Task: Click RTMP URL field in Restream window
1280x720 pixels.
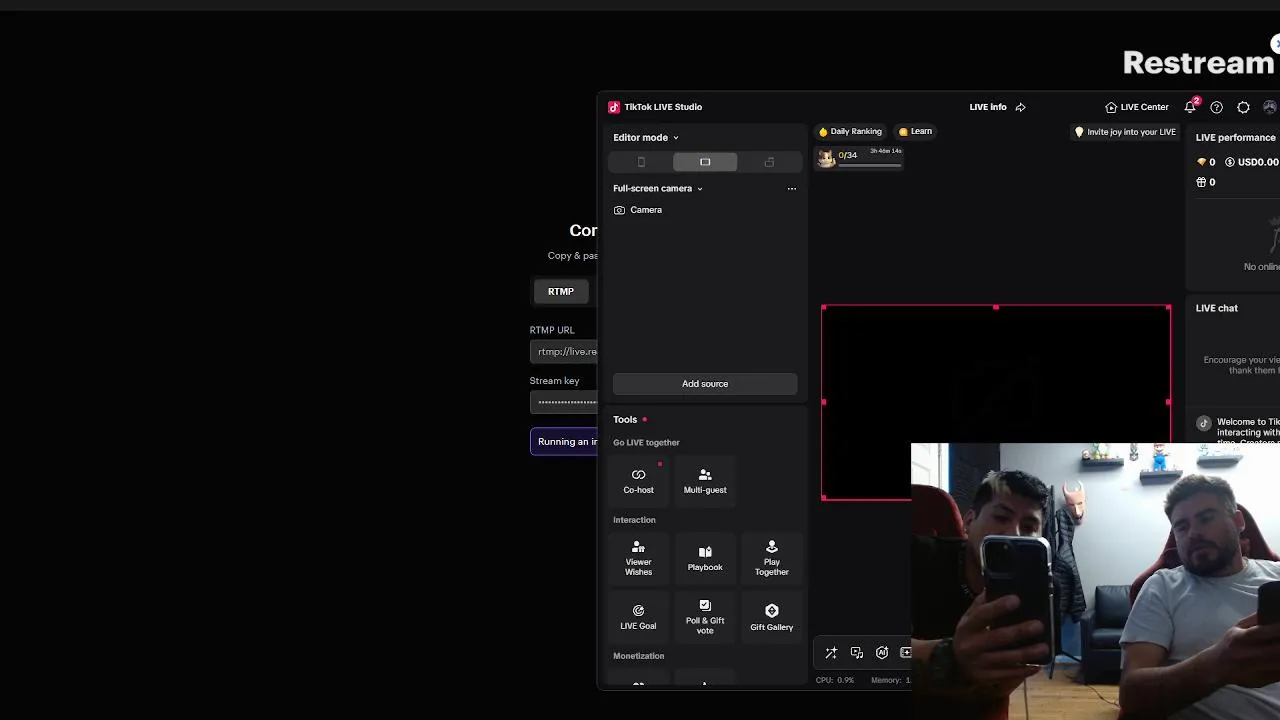Action: click(564, 351)
